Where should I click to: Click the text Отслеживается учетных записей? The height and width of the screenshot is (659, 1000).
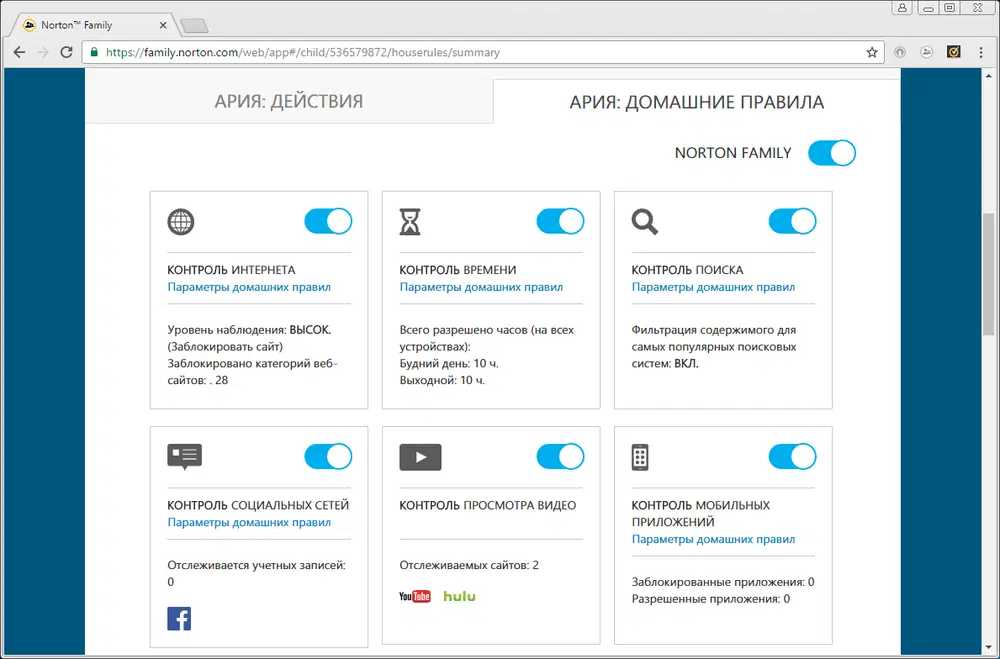(255, 565)
